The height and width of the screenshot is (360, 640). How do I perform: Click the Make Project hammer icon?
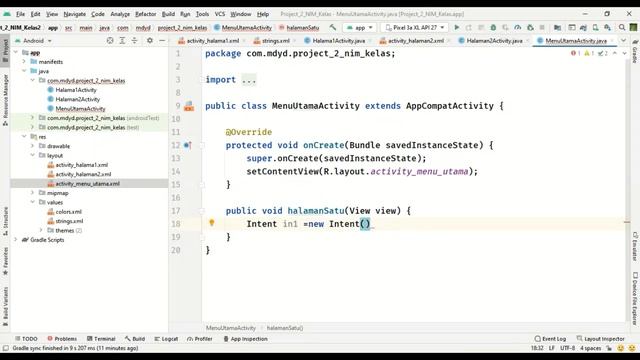(x=333, y=28)
